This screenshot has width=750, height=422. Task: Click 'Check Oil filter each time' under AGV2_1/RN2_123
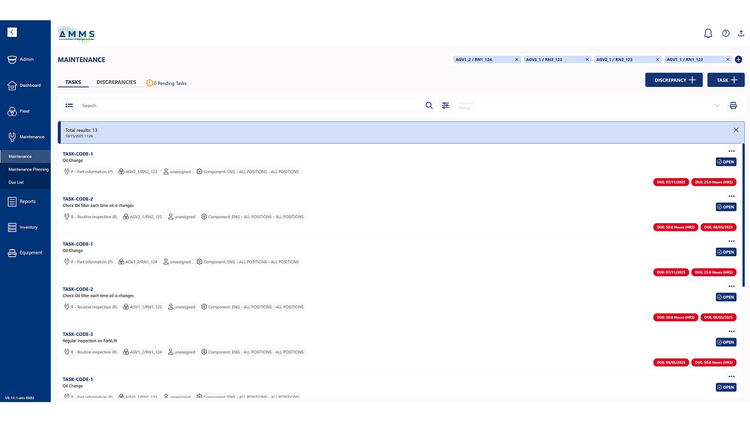click(98, 205)
